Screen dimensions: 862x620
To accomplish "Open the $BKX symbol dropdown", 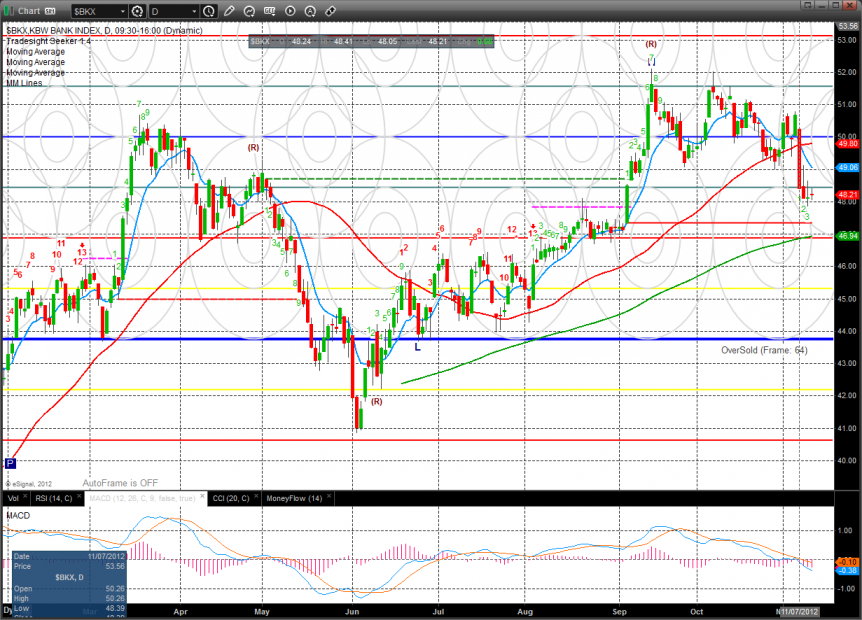I will [x=123, y=12].
